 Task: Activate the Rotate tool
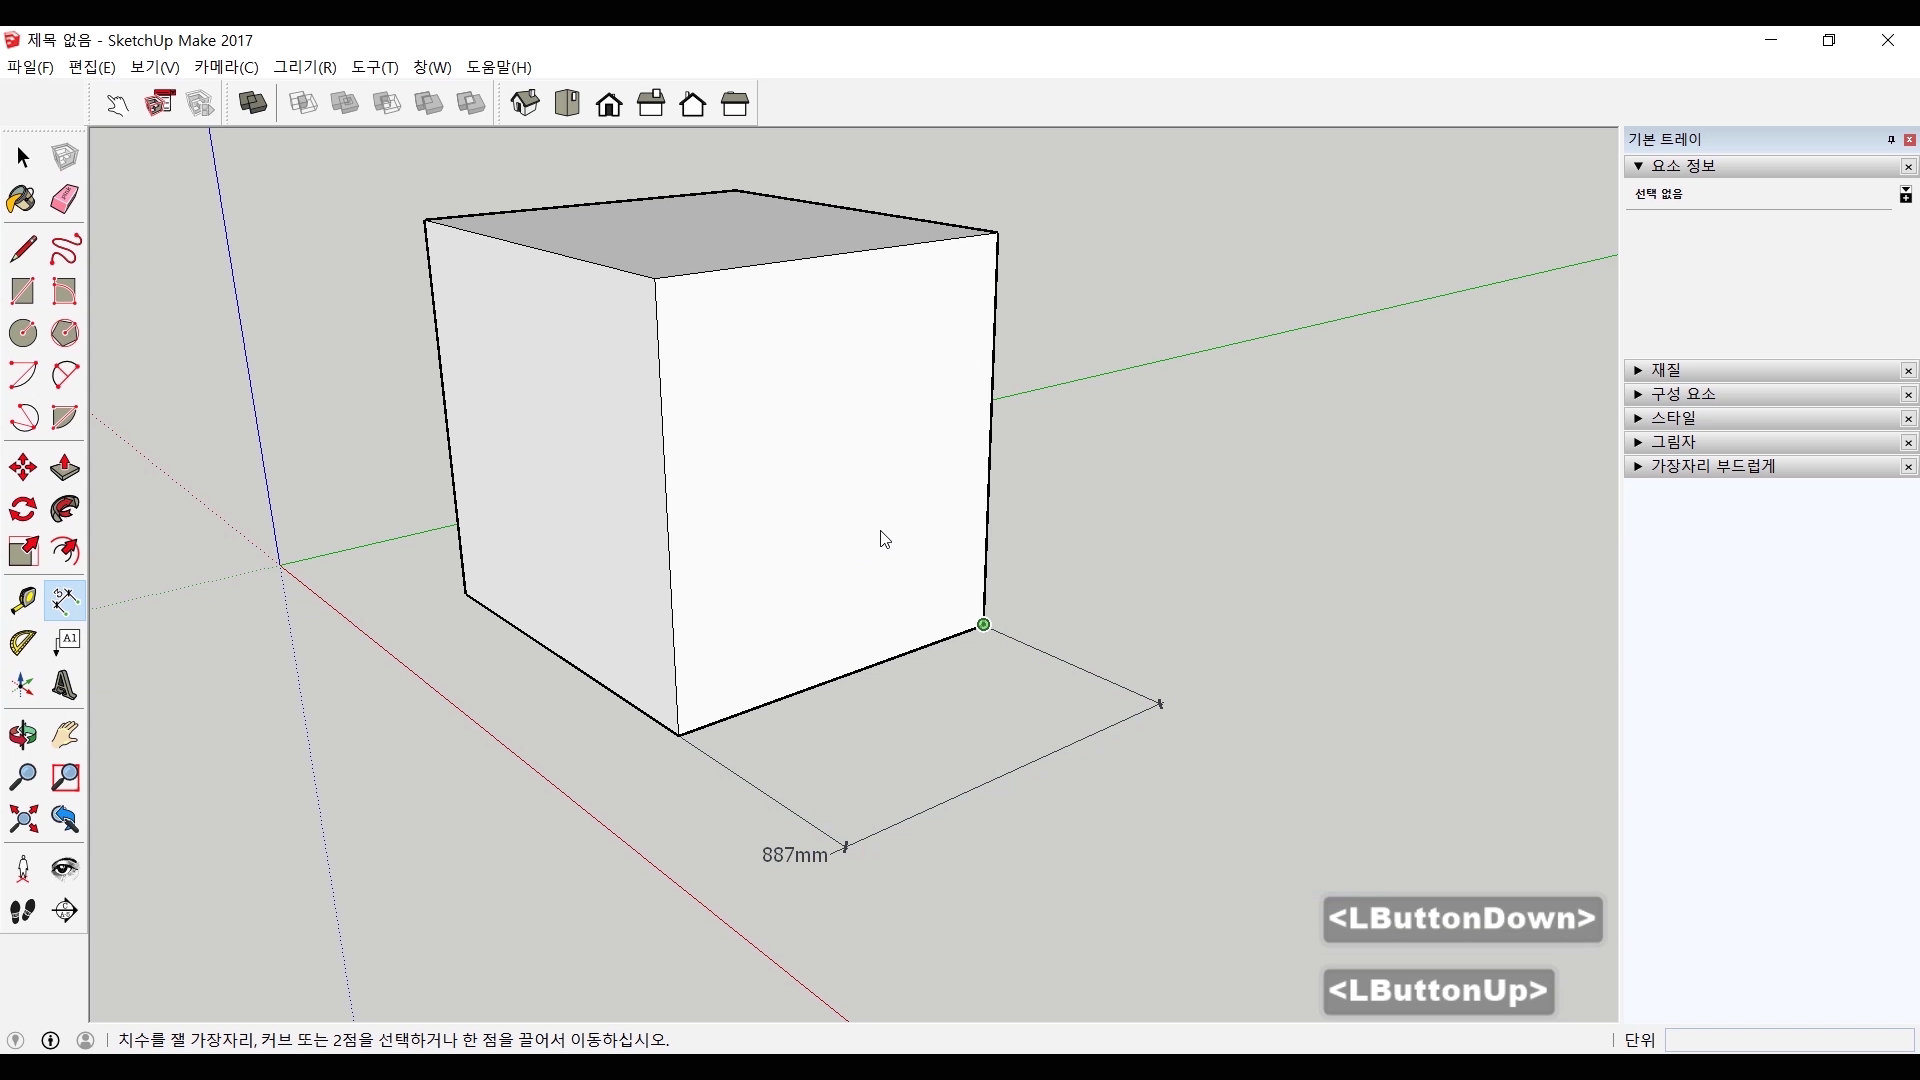click(x=22, y=509)
